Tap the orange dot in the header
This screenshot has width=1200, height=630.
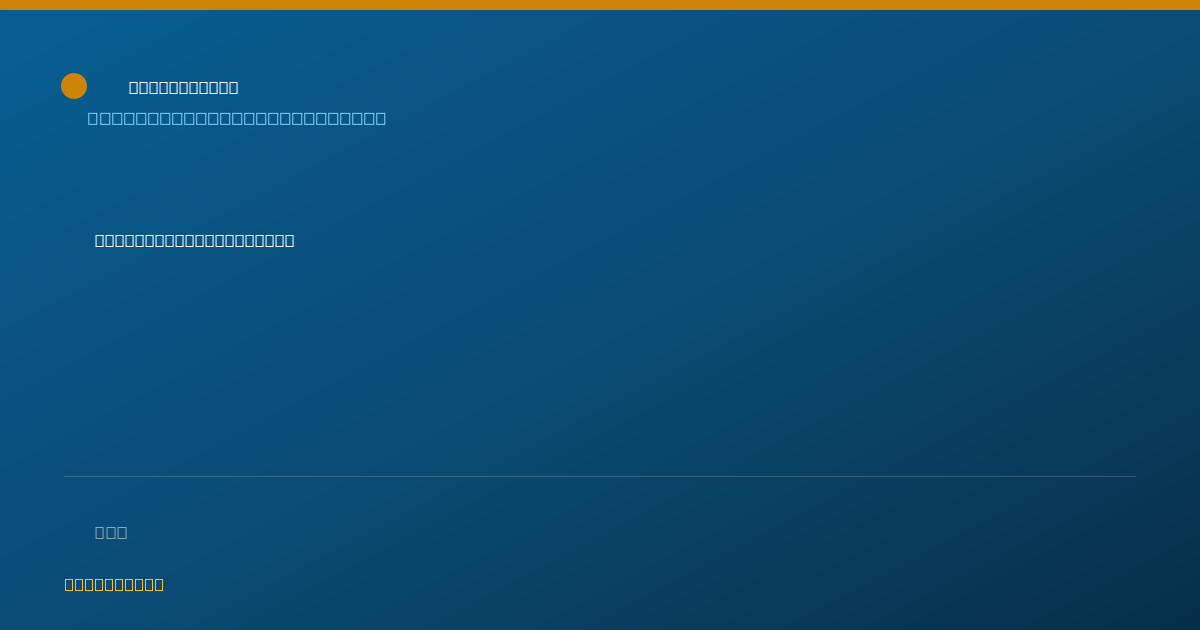click(74, 86)
